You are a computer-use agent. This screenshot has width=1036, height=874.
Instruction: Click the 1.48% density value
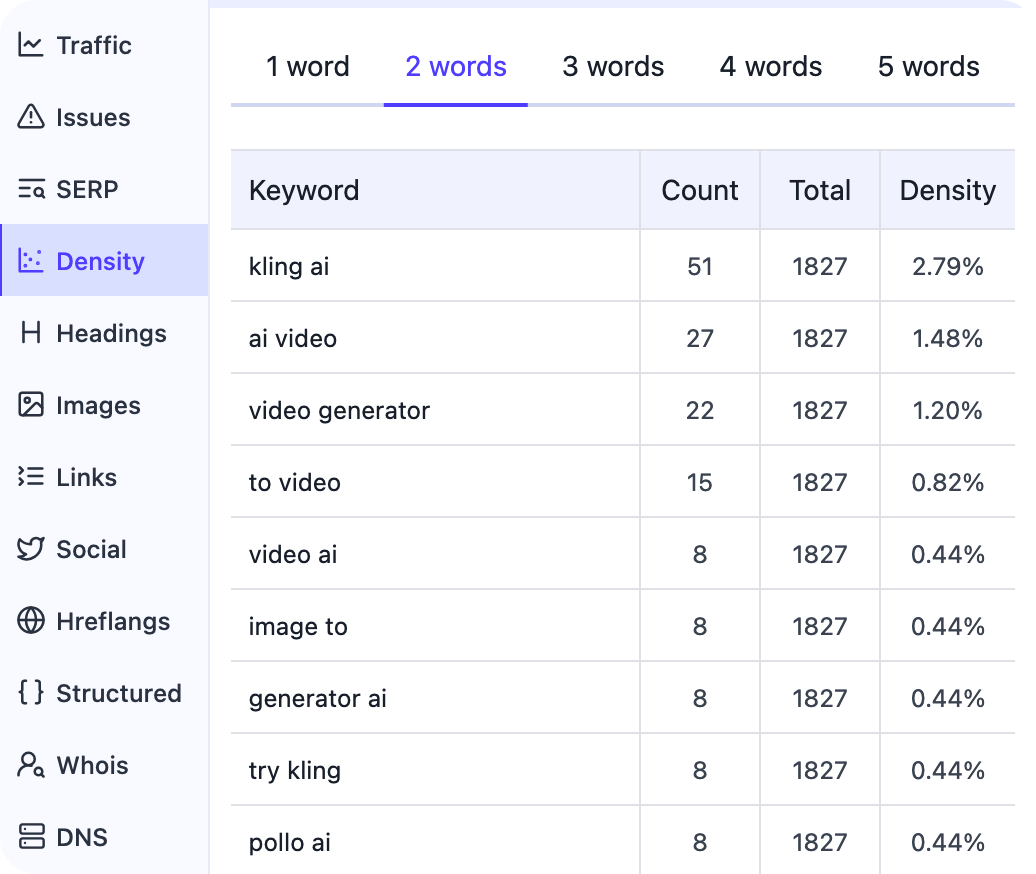[x=947, y=339]
